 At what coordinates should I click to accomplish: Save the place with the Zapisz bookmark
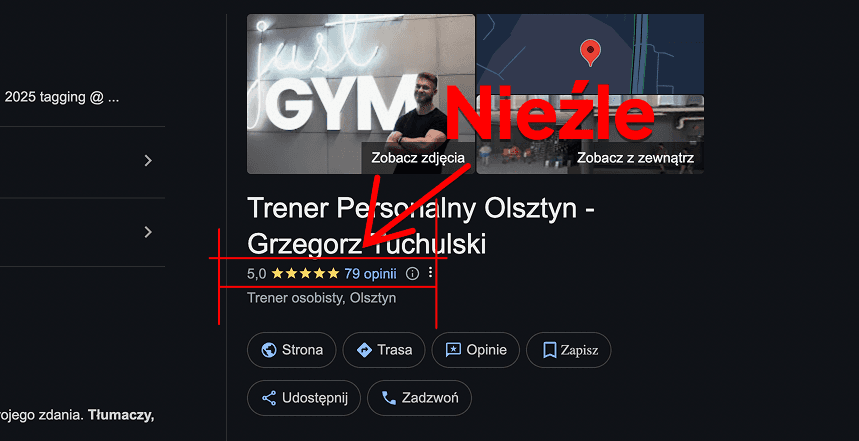click(569, 350)
